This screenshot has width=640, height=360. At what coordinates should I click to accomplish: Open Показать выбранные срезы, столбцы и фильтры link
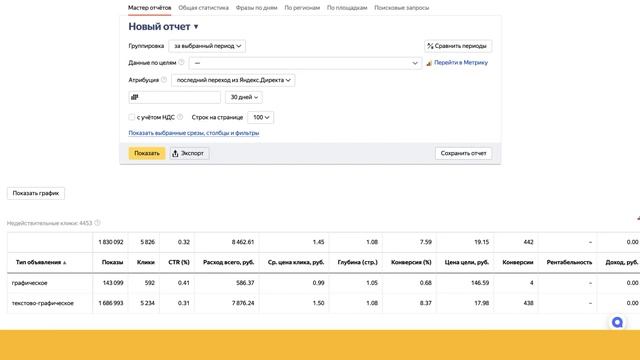[194, 133]
